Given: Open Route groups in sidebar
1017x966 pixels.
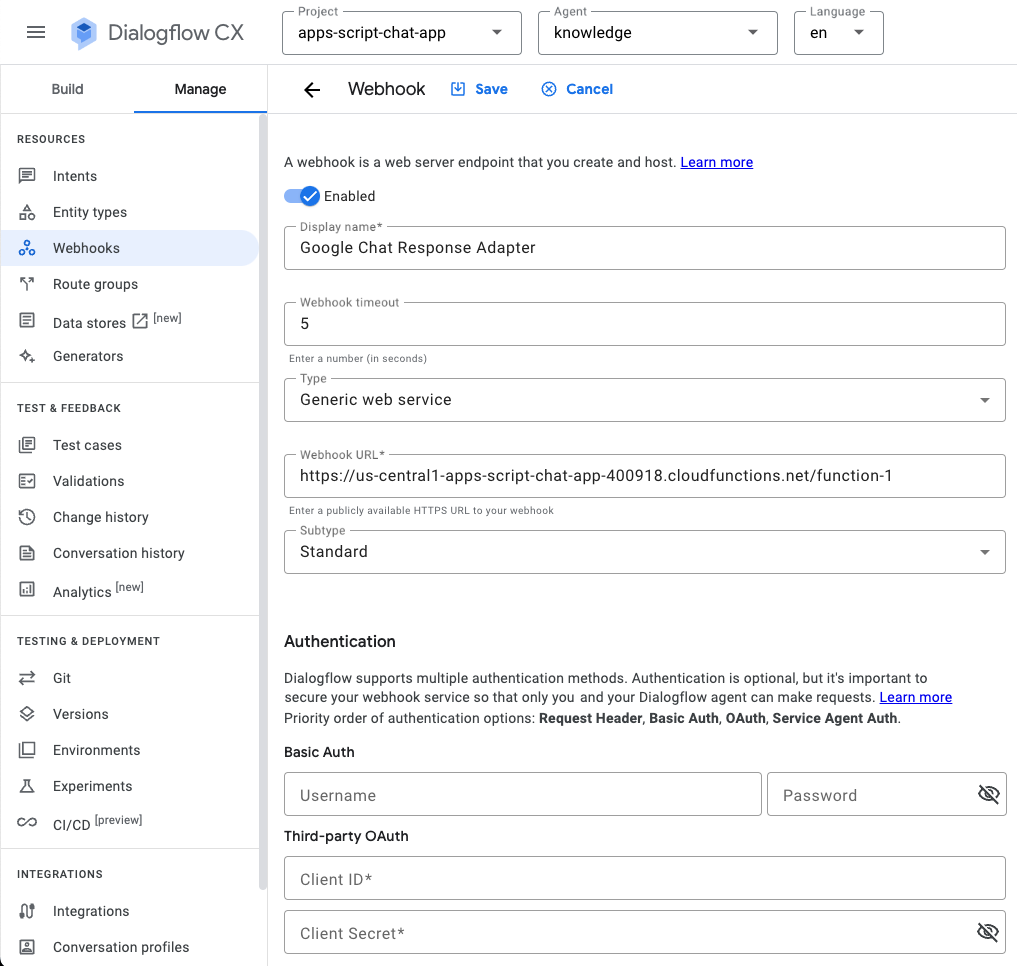Looking at the screenshot, I should 95,284.
